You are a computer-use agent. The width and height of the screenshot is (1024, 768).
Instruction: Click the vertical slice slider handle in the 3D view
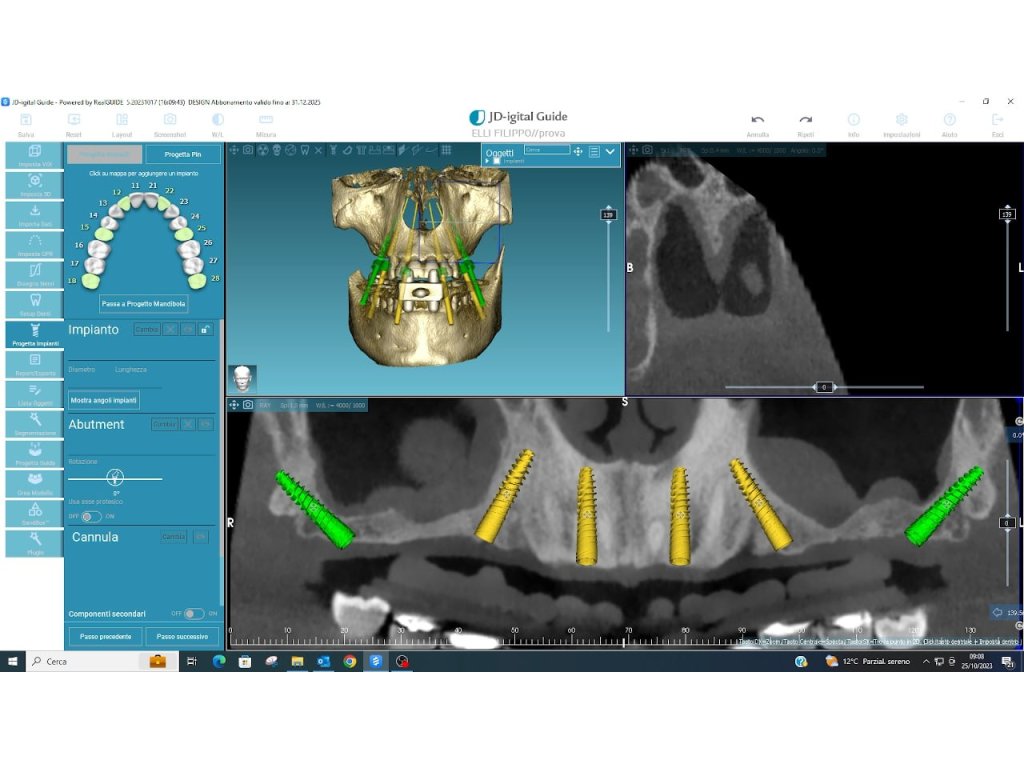coord(608,215)
